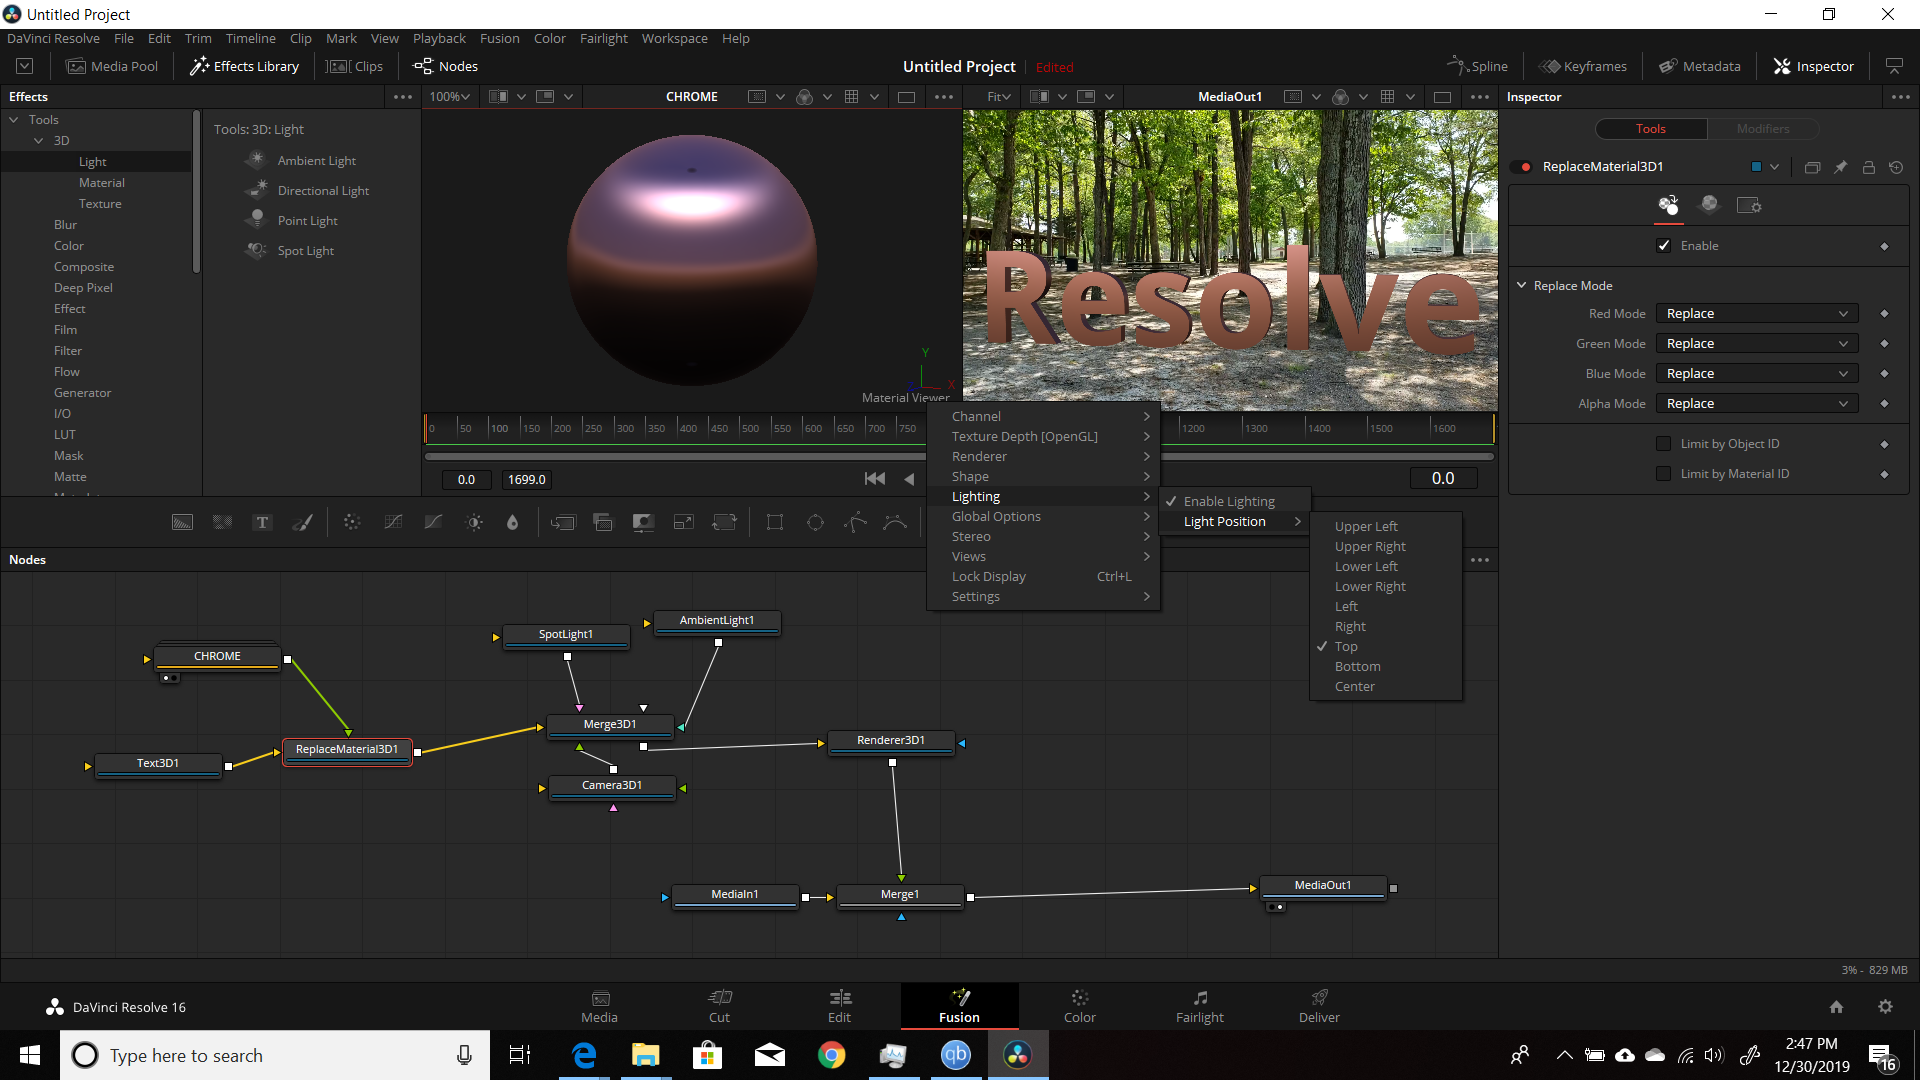Image resolution: width=1920 pixels, height=1080 pixels.
Task: Click ReplaceMaterial3D1 tile color swatch
Action: click(x=1756, y=167)
